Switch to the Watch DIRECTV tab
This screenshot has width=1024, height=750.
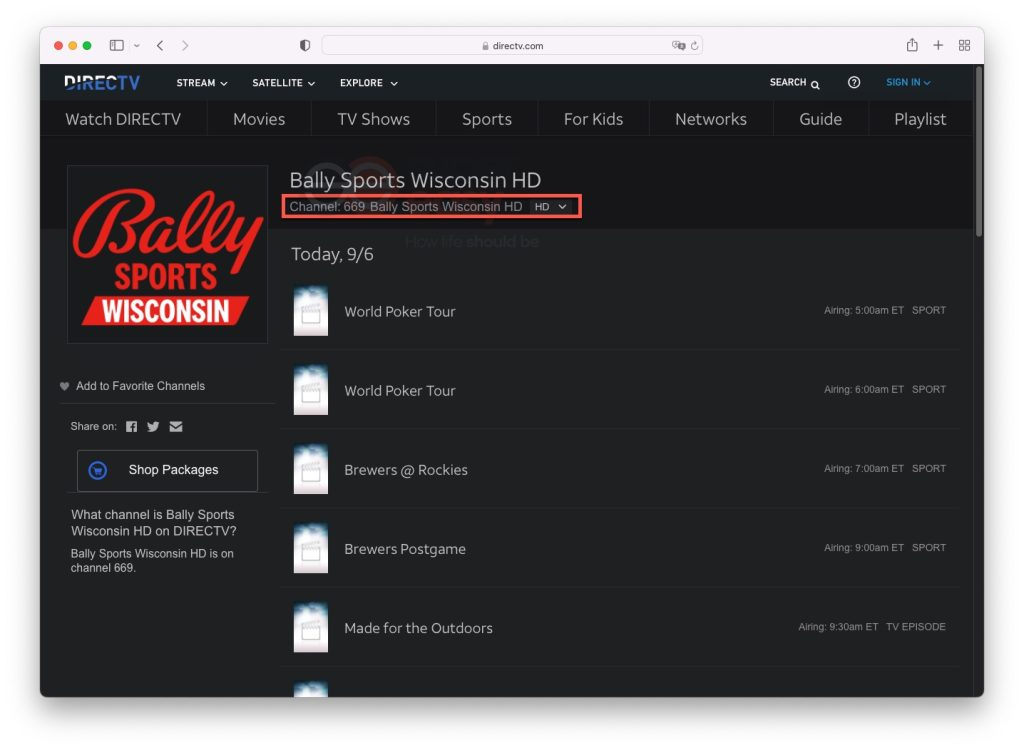pos(123,119)
